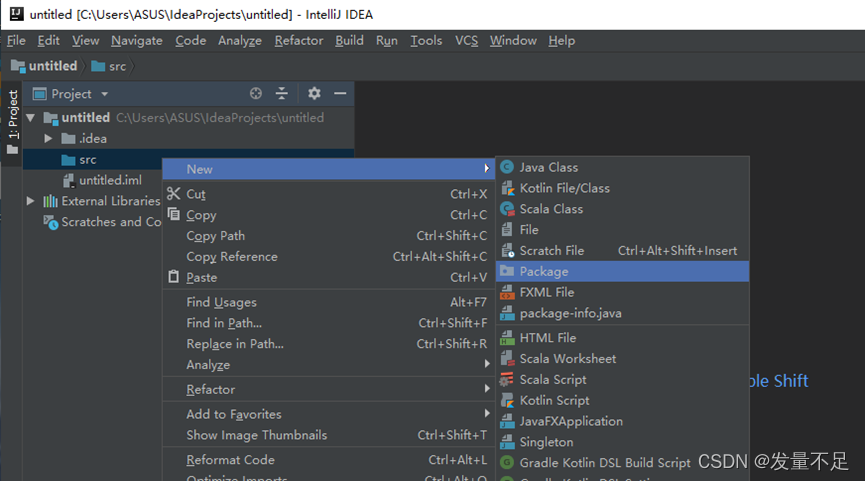The height and width of the screenshot is (481, 865).
Task: Open the File menu
Action: pyautogui.click(x=16, y=41)
